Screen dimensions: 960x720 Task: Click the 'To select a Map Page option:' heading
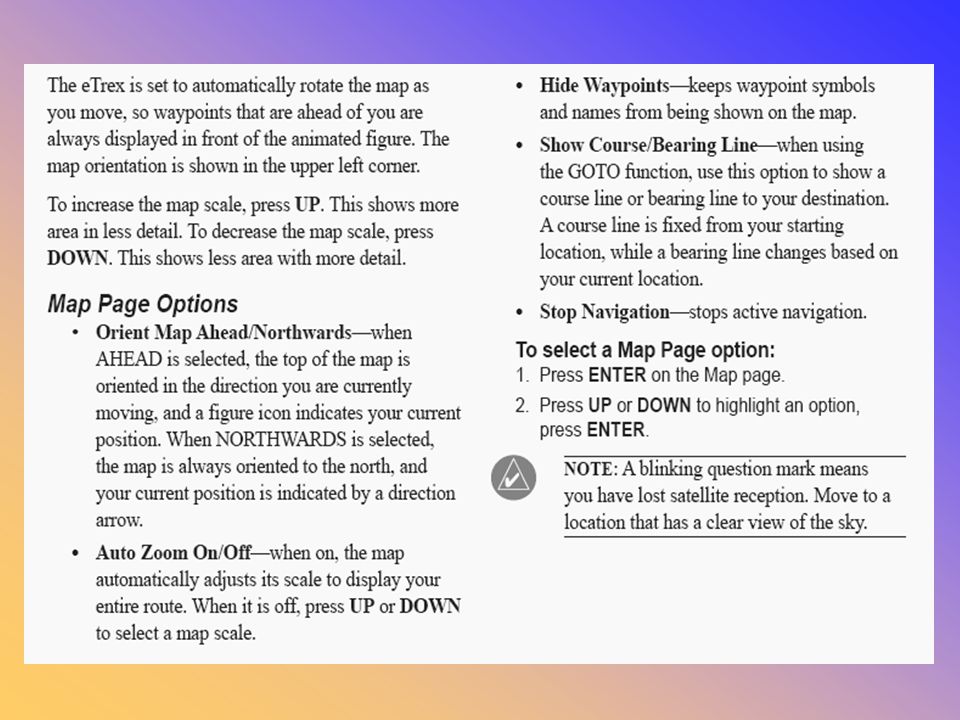tap(645, 350)
